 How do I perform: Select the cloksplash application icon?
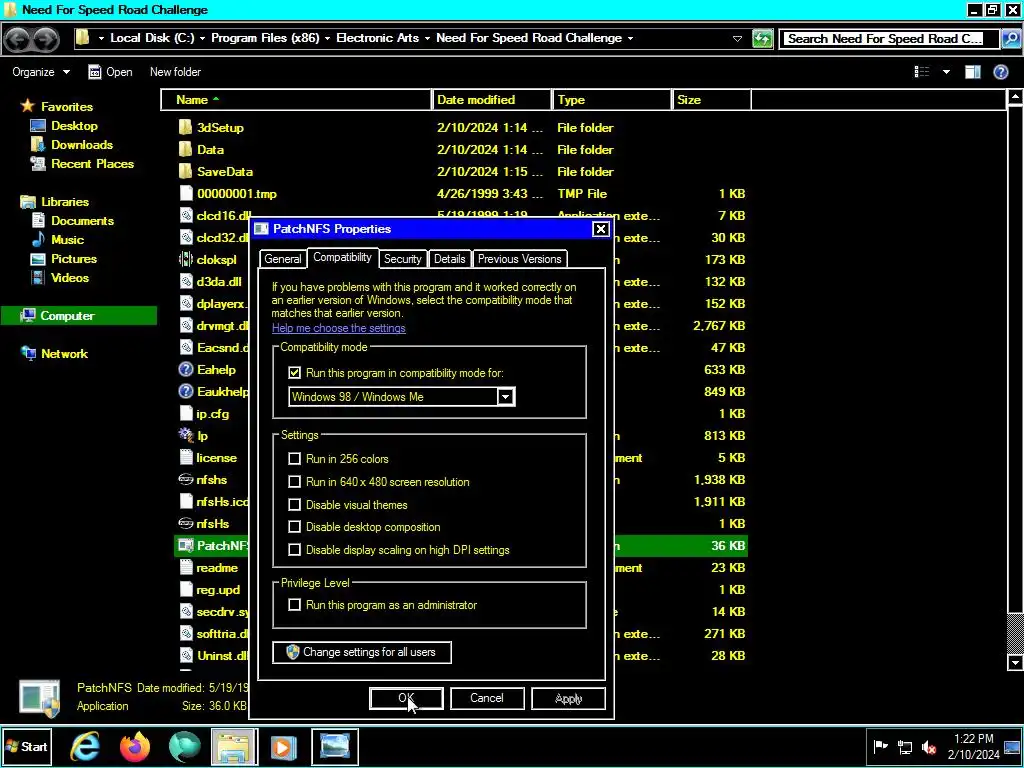point(185,259)
